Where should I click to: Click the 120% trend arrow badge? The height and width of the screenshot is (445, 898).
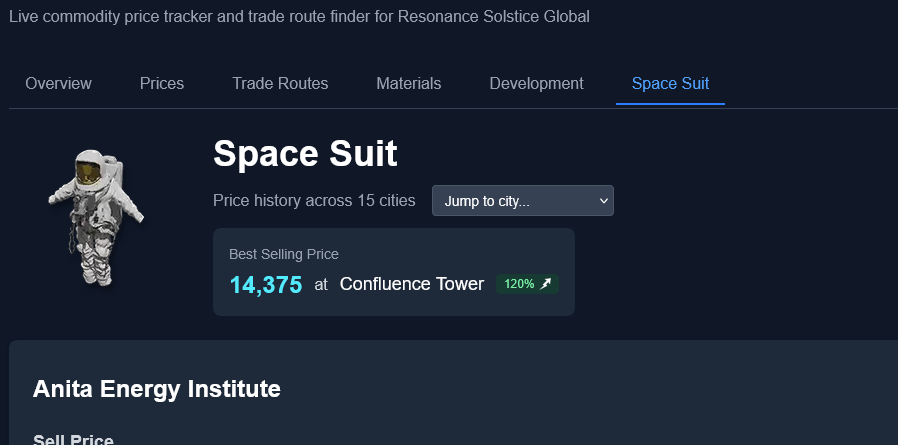coord(527,284)
